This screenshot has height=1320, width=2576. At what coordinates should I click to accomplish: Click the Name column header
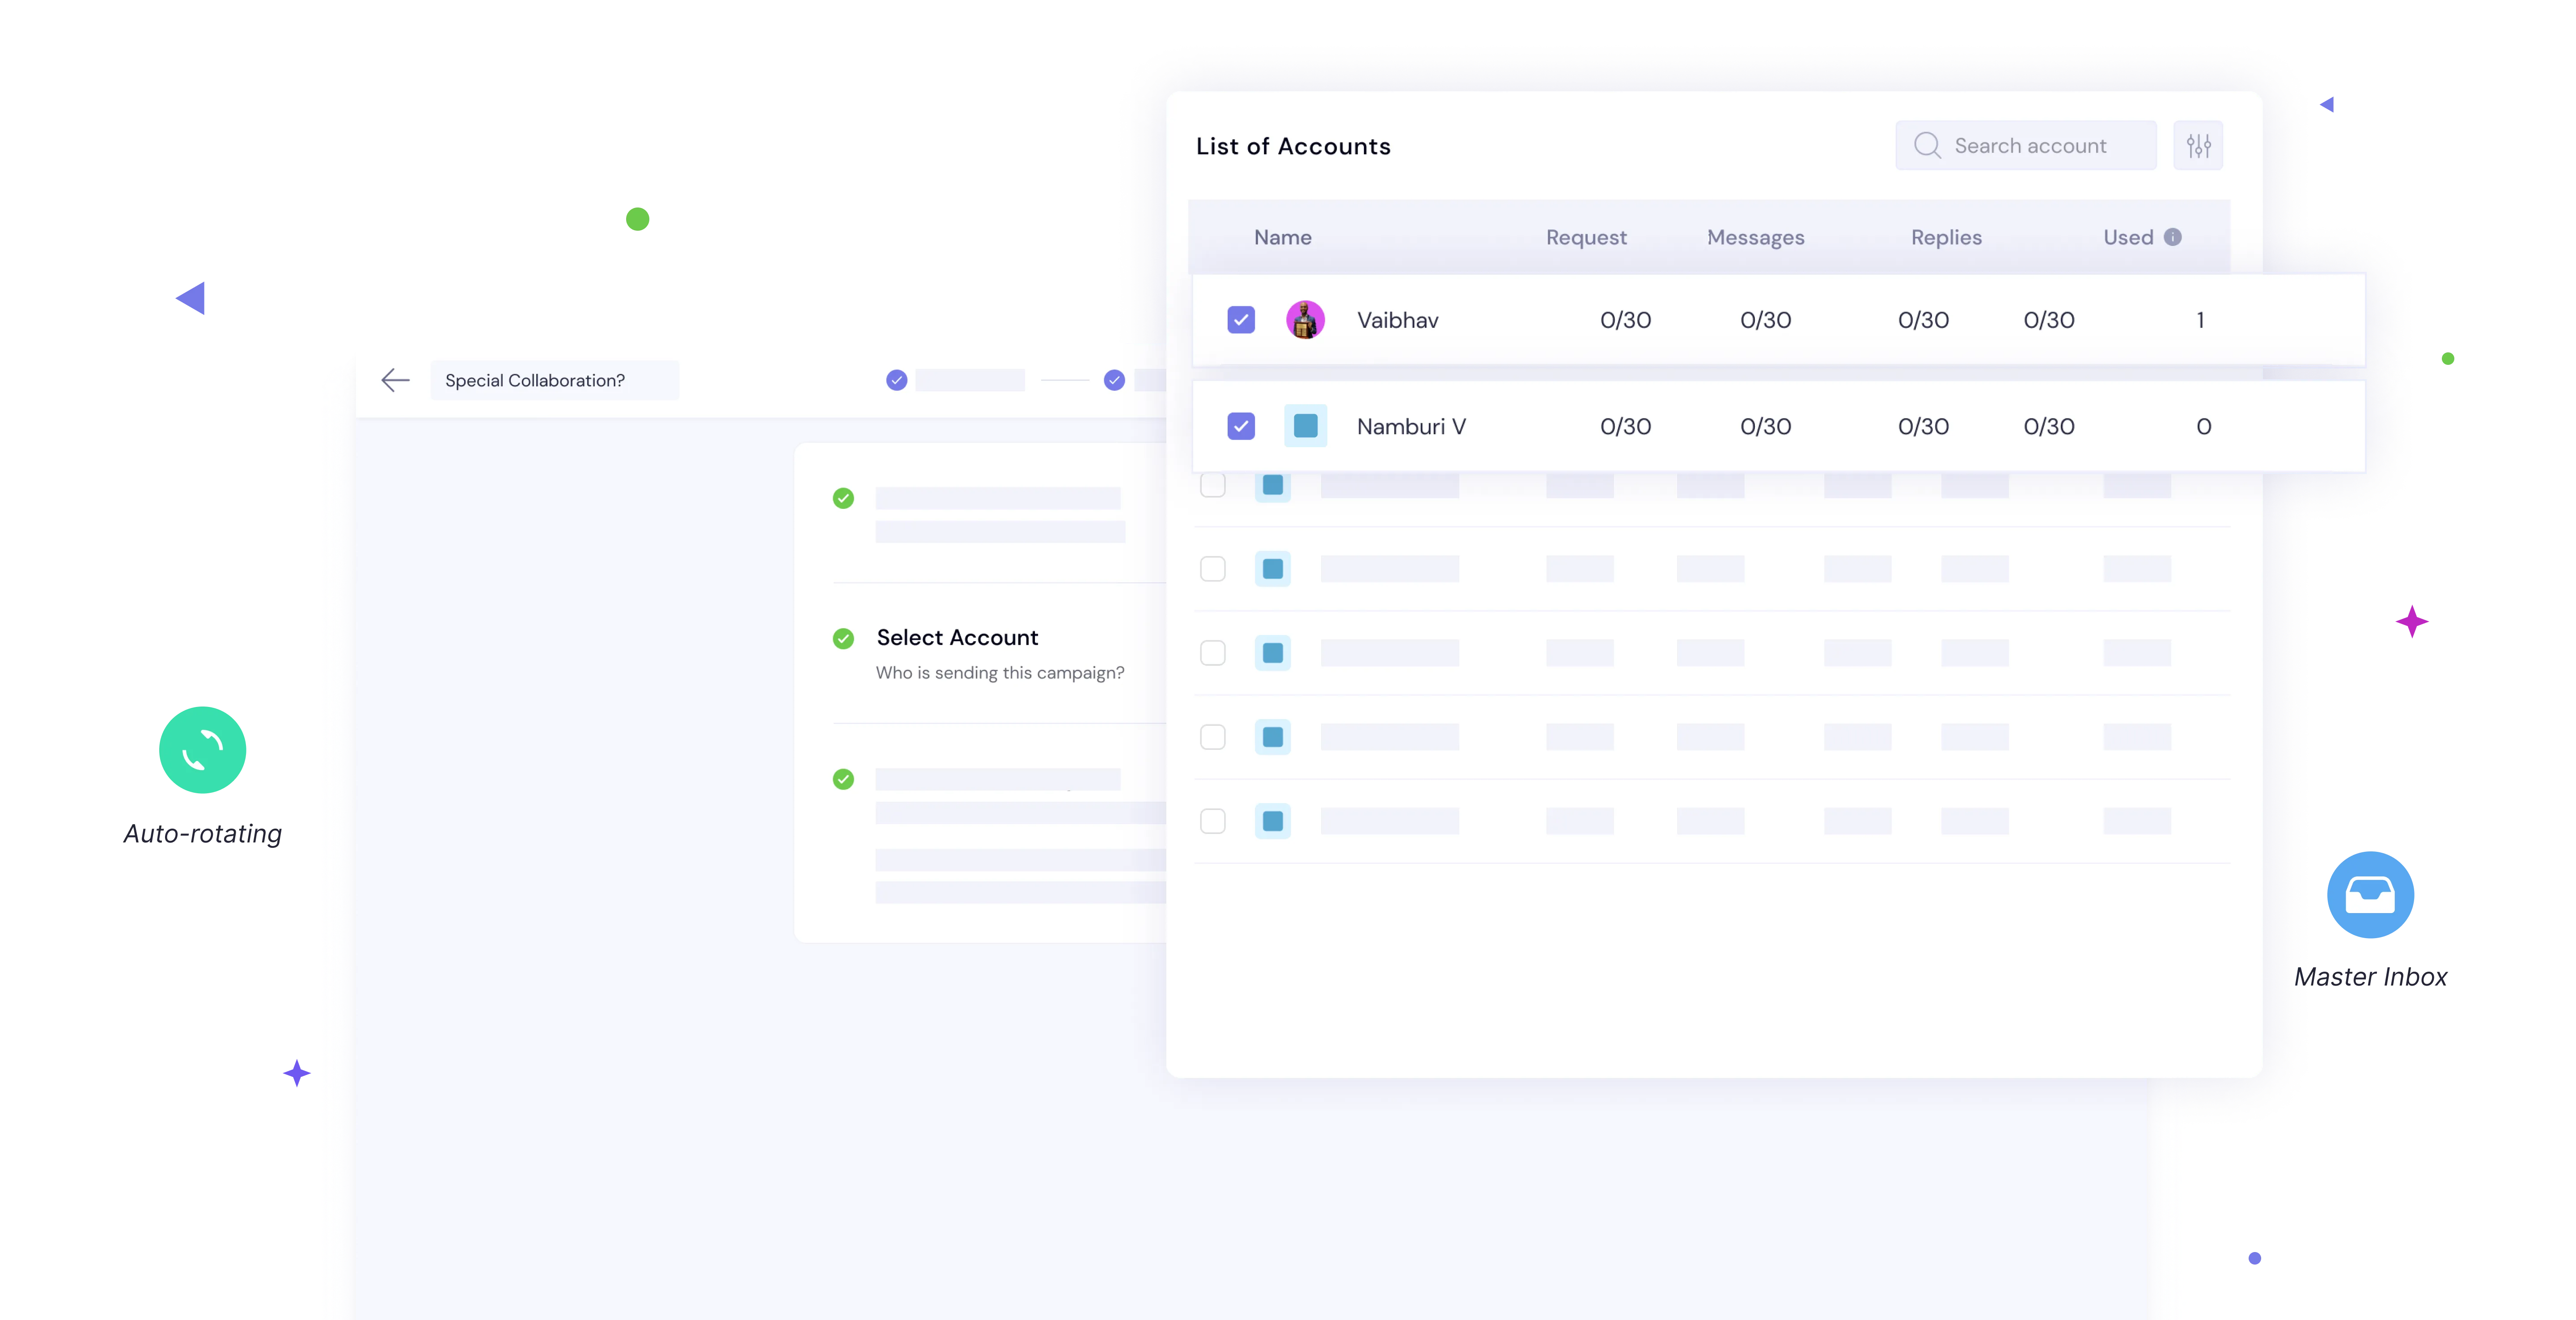click(x=1283, y=237)
